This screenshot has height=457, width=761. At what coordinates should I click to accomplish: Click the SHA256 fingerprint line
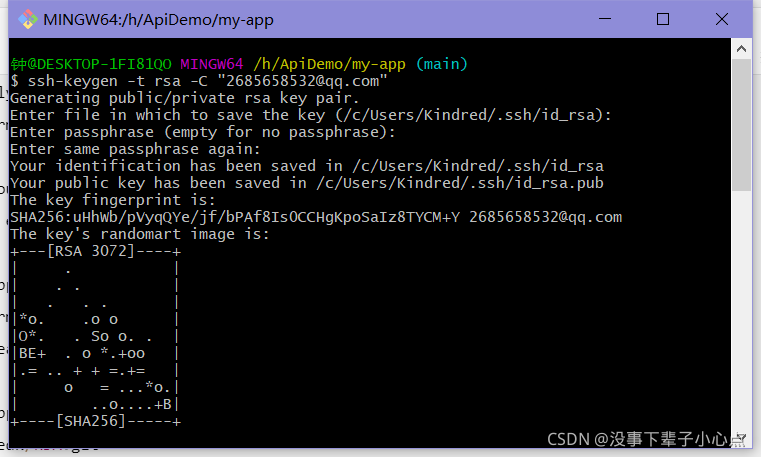tap(316, 217)
